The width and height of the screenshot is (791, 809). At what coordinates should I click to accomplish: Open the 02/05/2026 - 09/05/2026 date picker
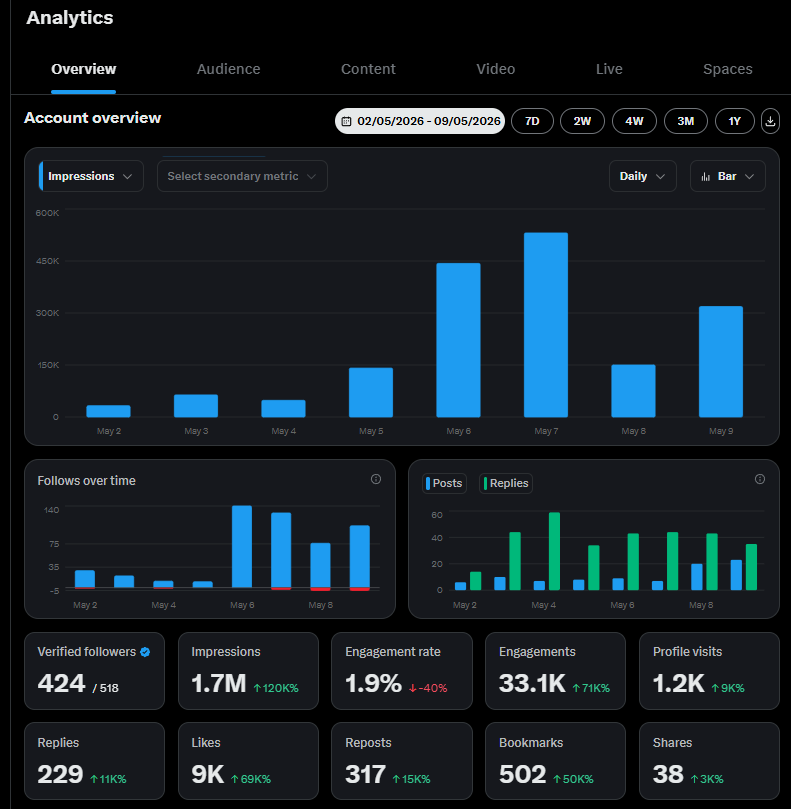(419, 121)
